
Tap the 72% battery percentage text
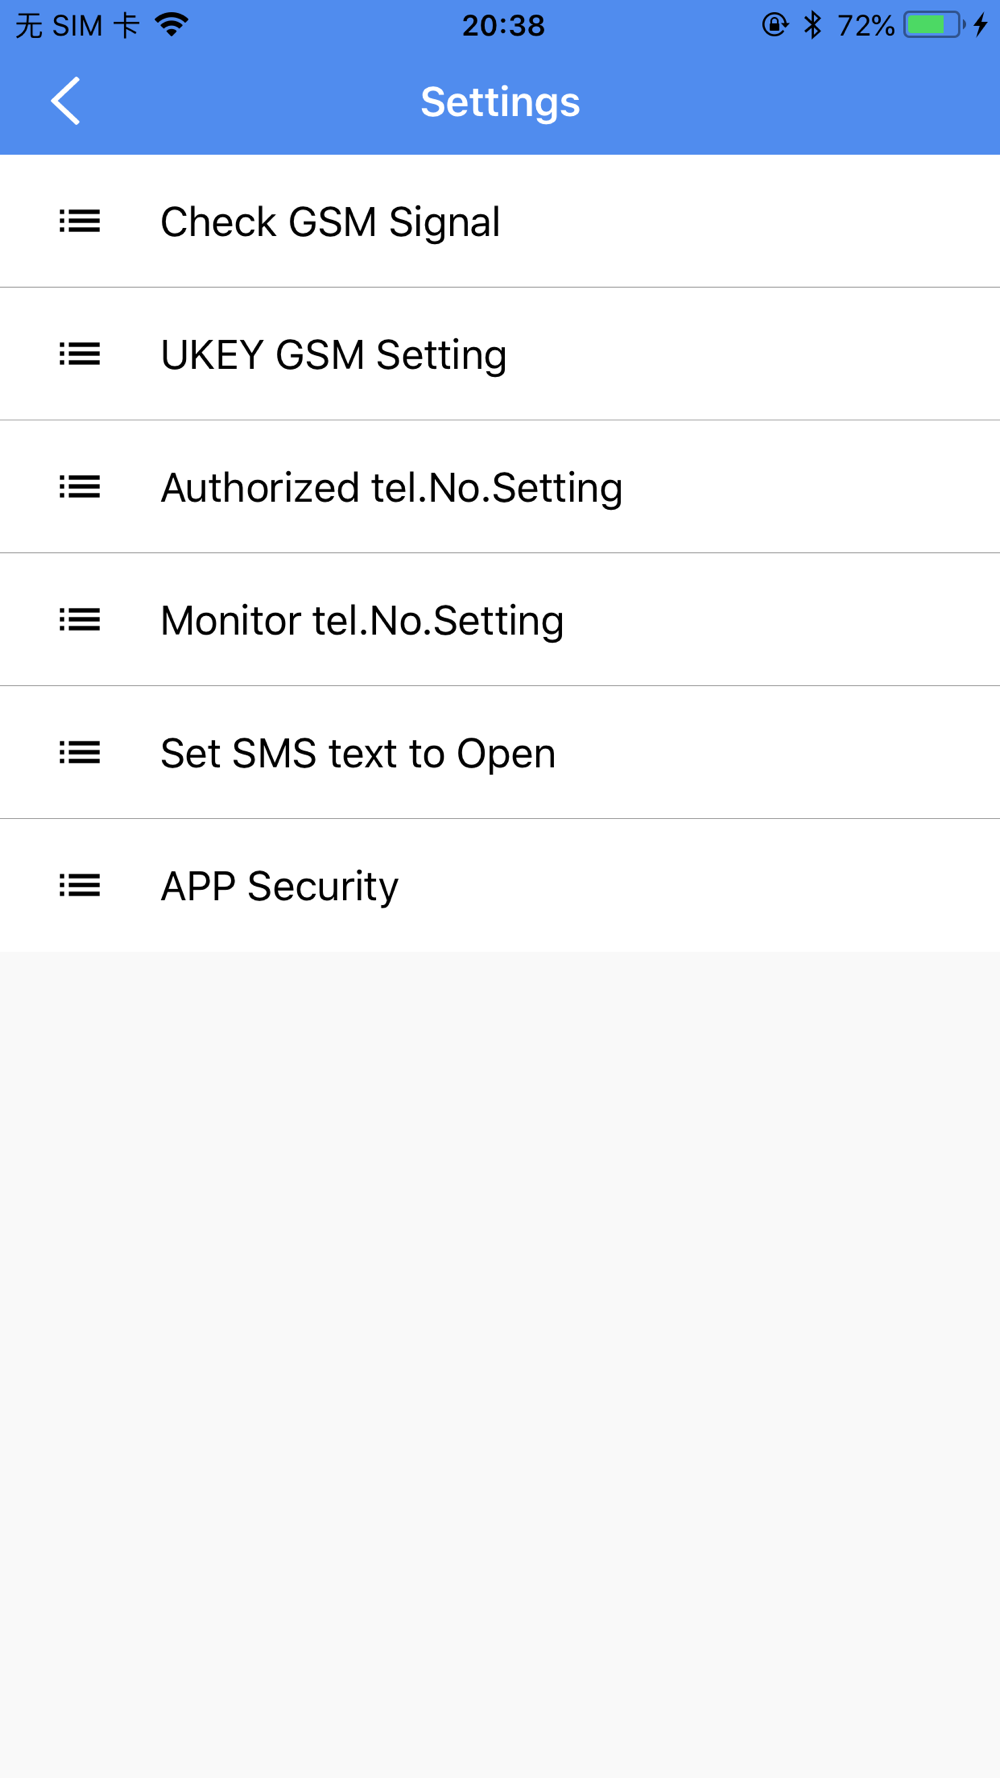pos(866,25)
